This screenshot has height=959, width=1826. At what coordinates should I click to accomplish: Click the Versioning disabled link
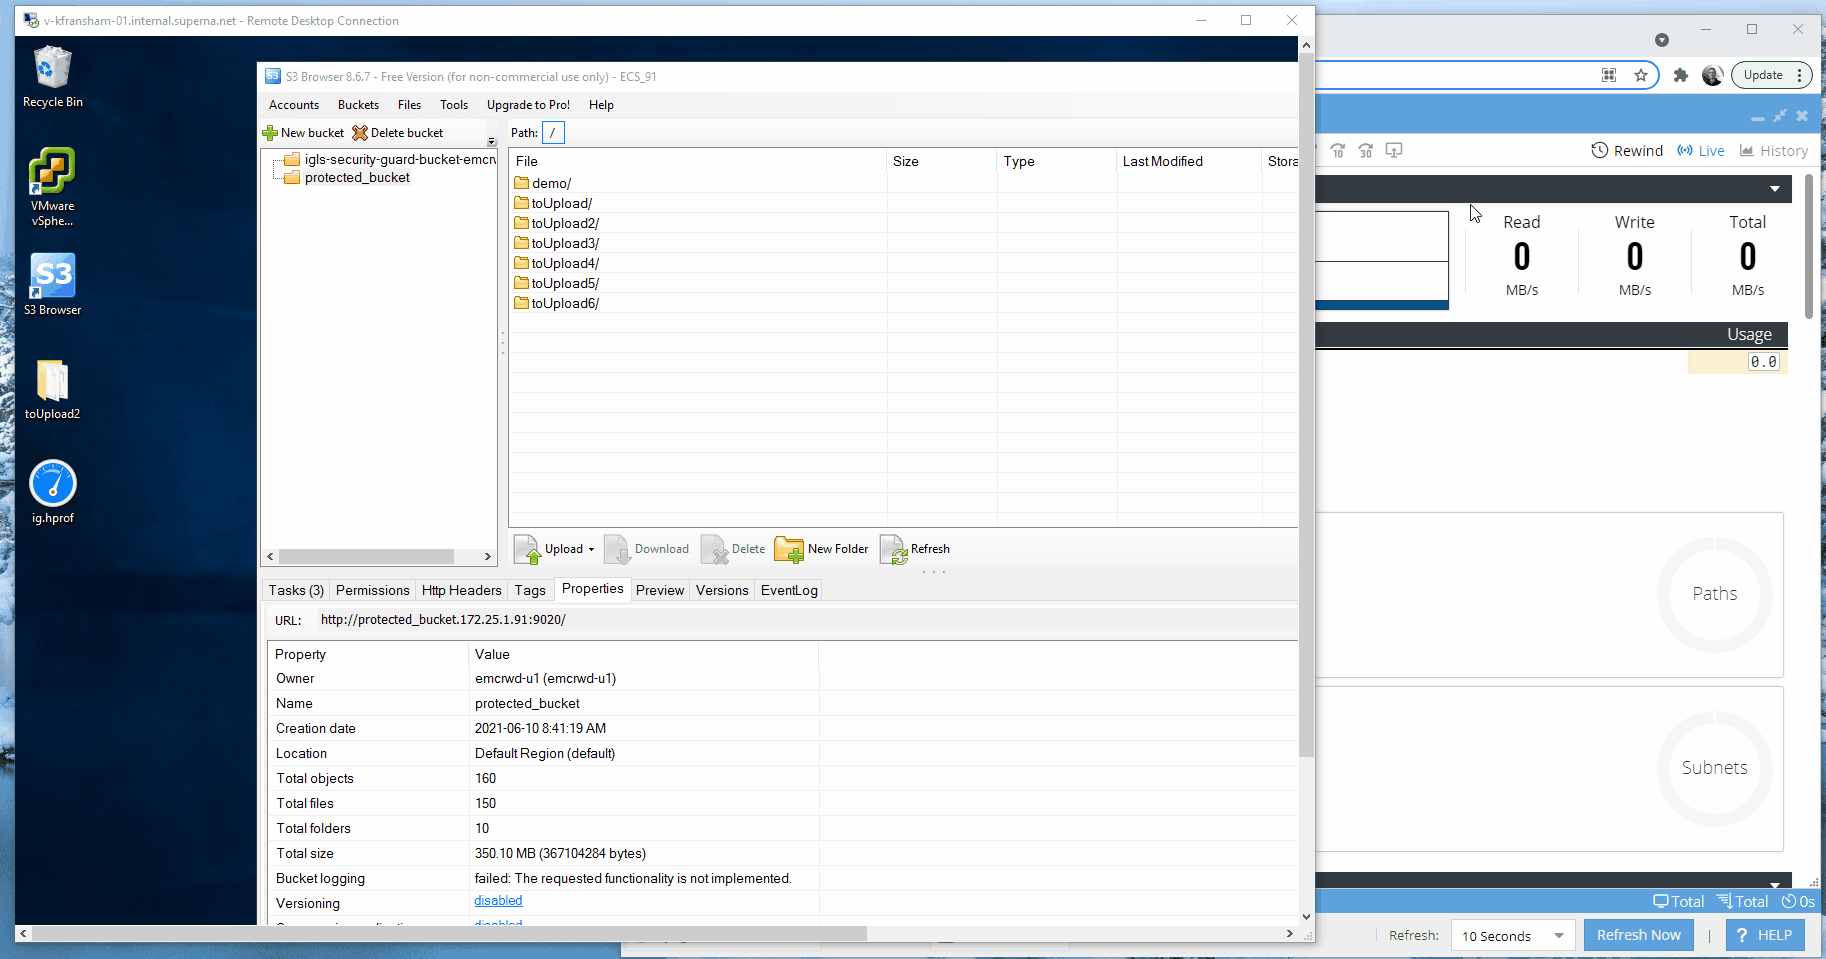click(498, 901)
